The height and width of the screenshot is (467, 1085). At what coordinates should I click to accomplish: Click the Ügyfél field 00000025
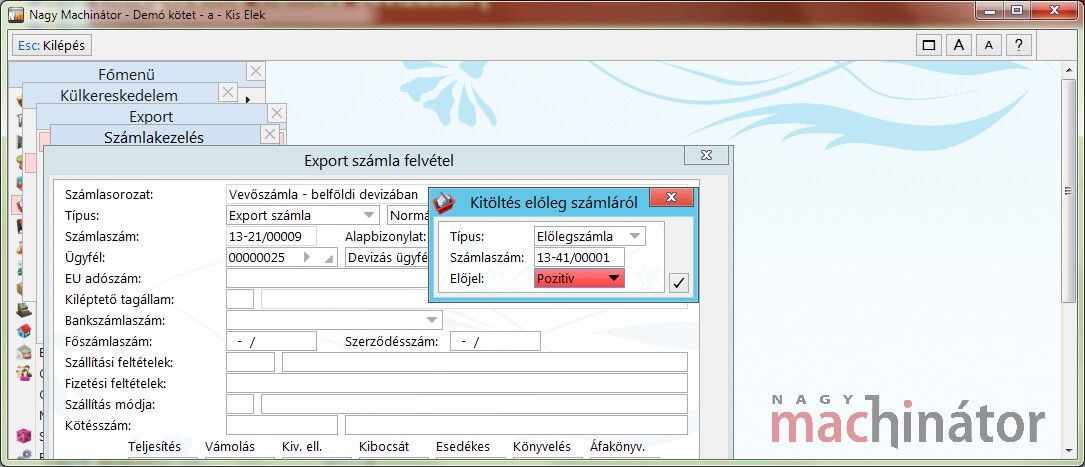282,257
